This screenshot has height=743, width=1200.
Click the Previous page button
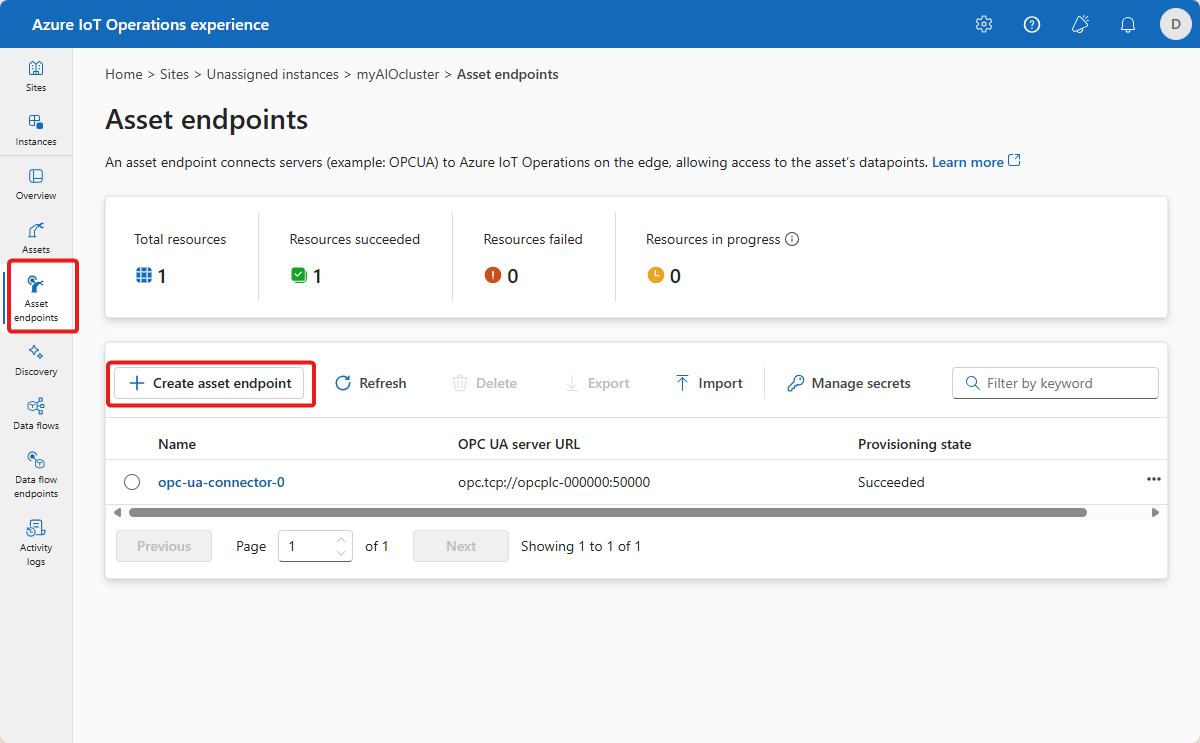pyautogui.click(x=164, y=546)
